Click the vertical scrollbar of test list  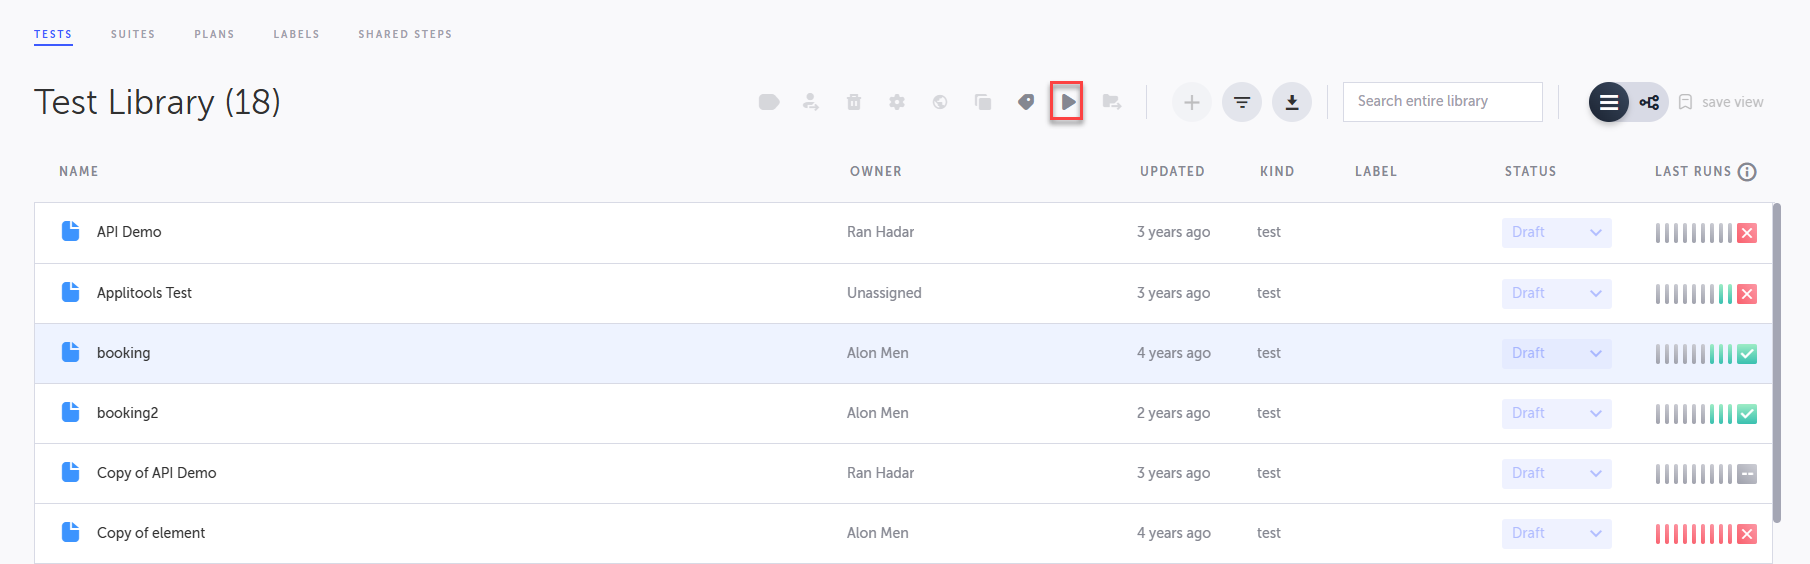coord(1777,360)
